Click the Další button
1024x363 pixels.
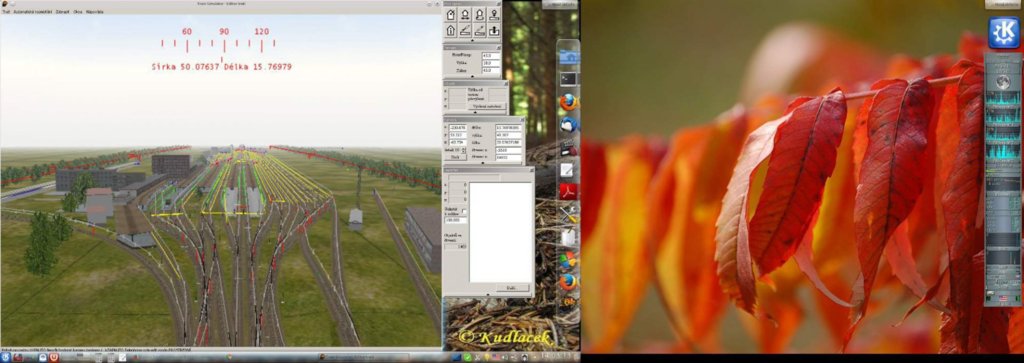[513, 287]
